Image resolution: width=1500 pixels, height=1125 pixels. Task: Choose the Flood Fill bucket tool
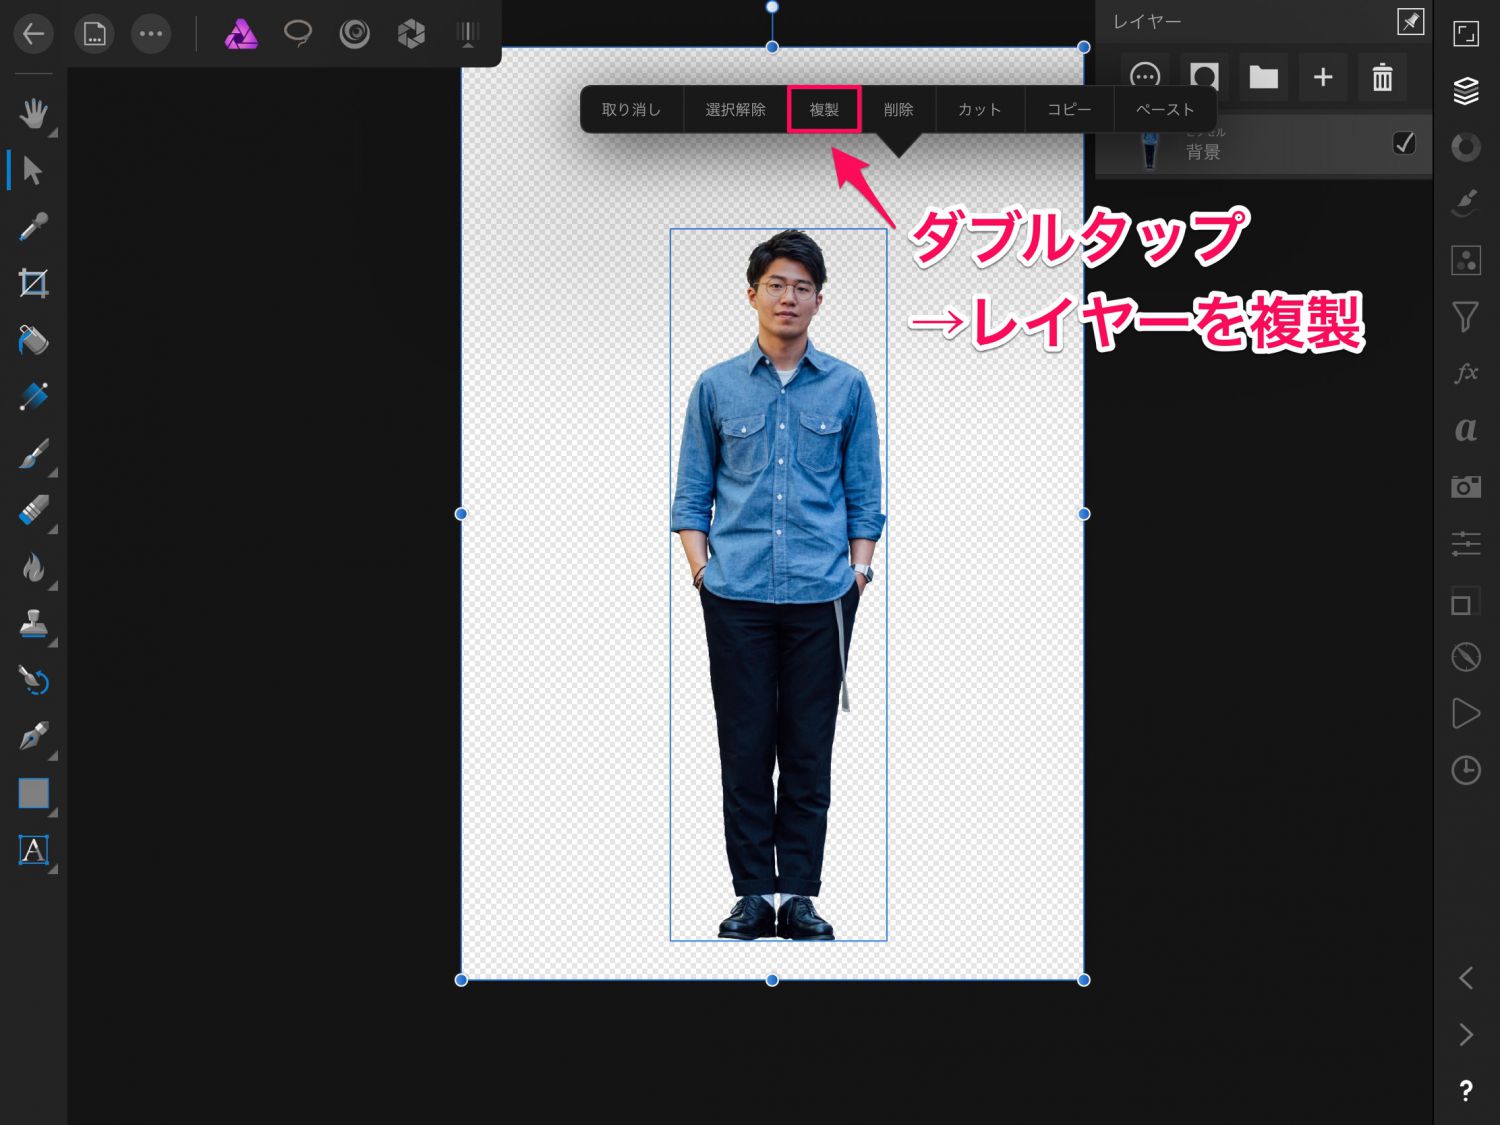point(33,341)
